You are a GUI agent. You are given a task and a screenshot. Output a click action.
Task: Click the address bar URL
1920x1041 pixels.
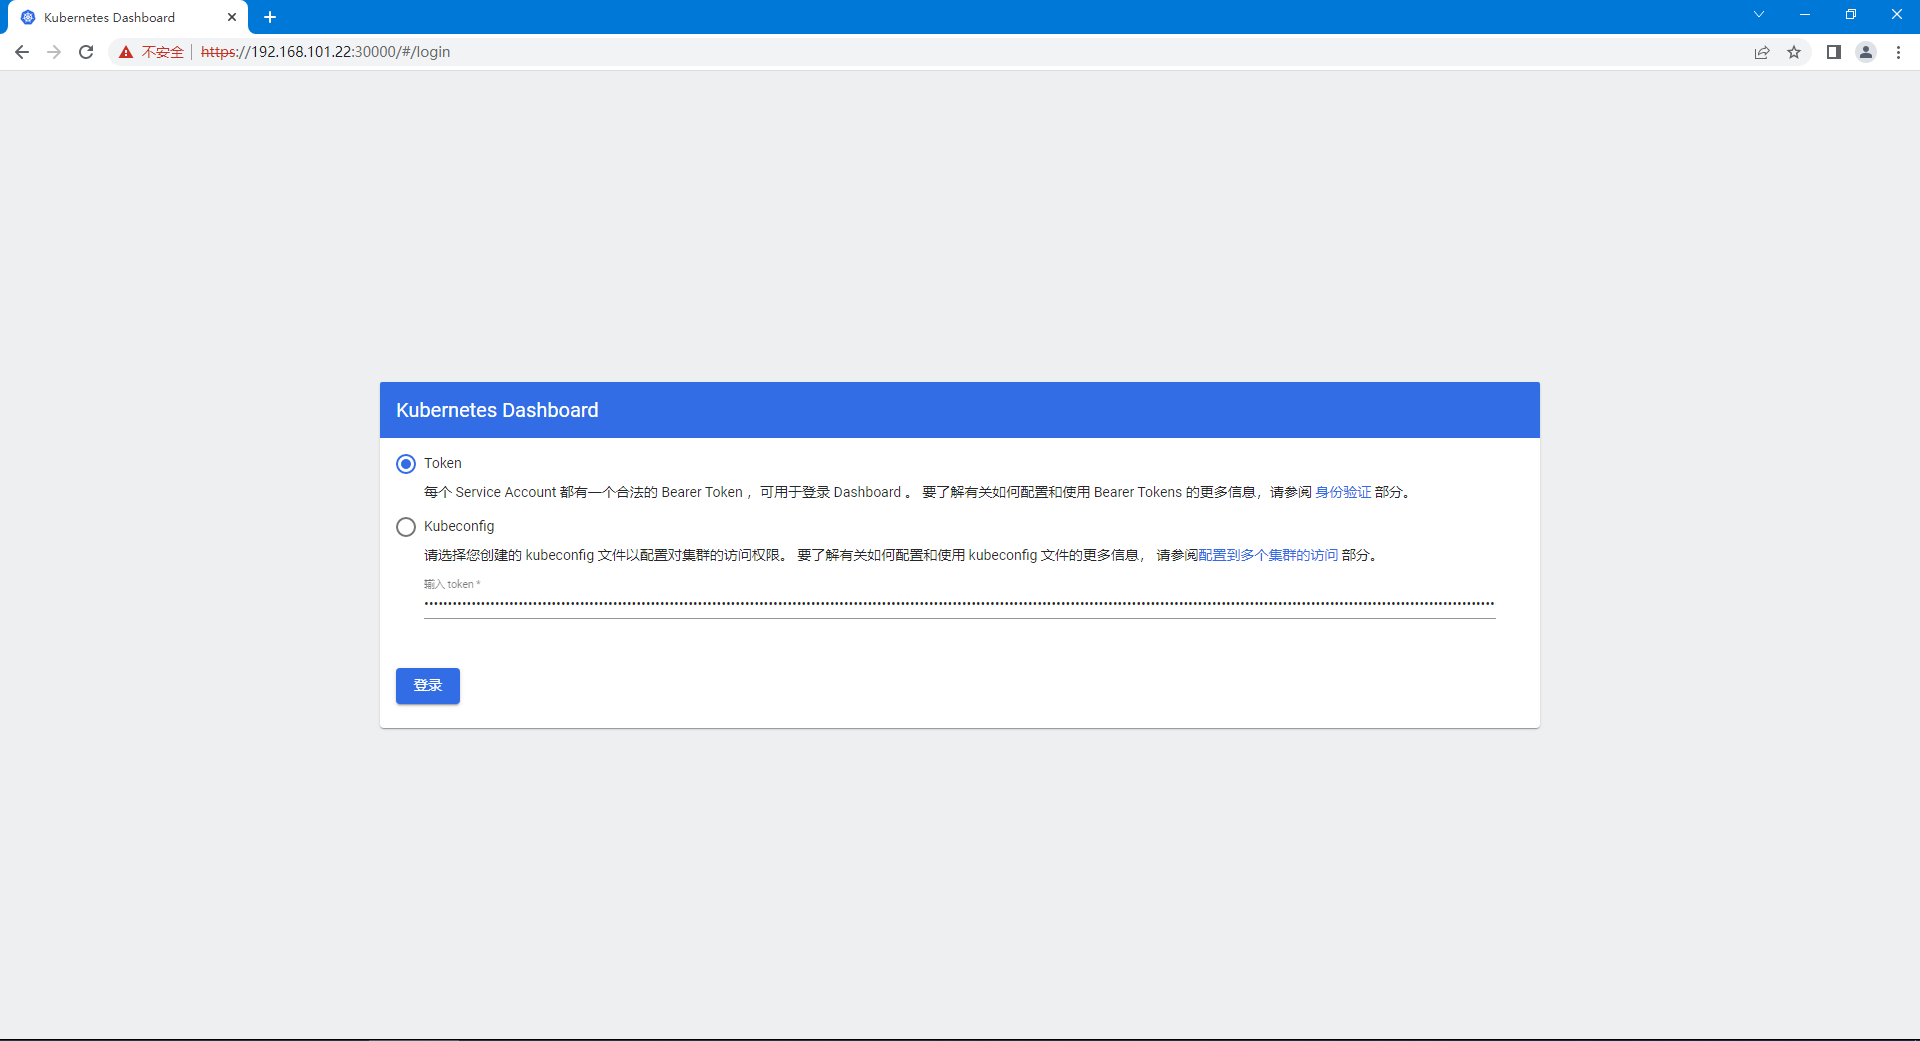pos(325,52)
